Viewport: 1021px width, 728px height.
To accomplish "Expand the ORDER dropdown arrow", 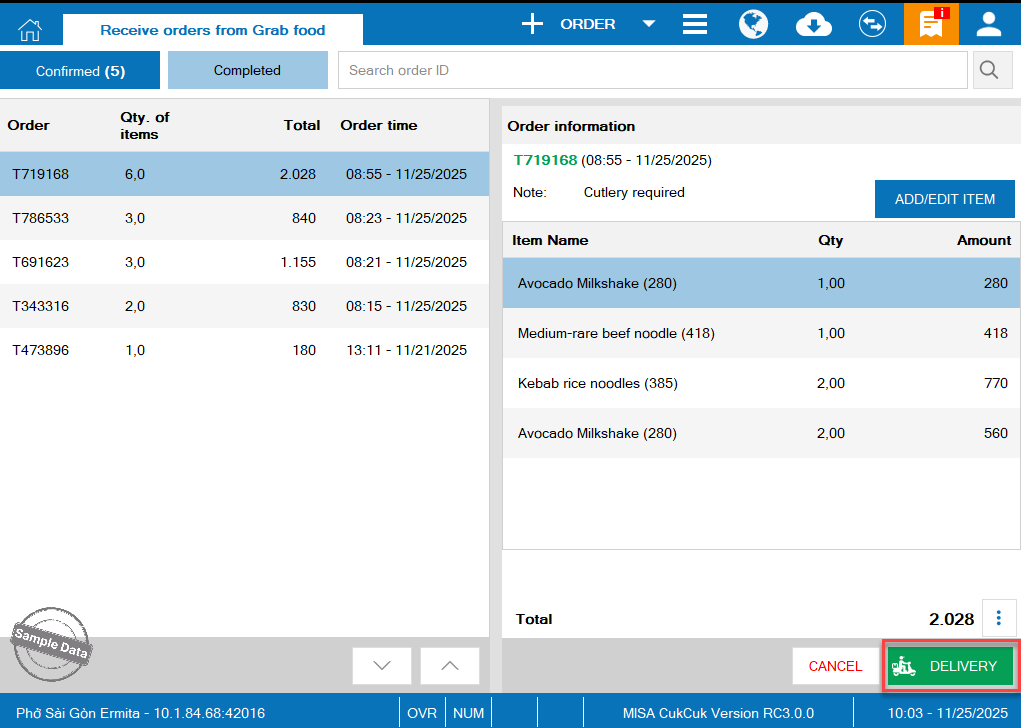I will (648, 24).
